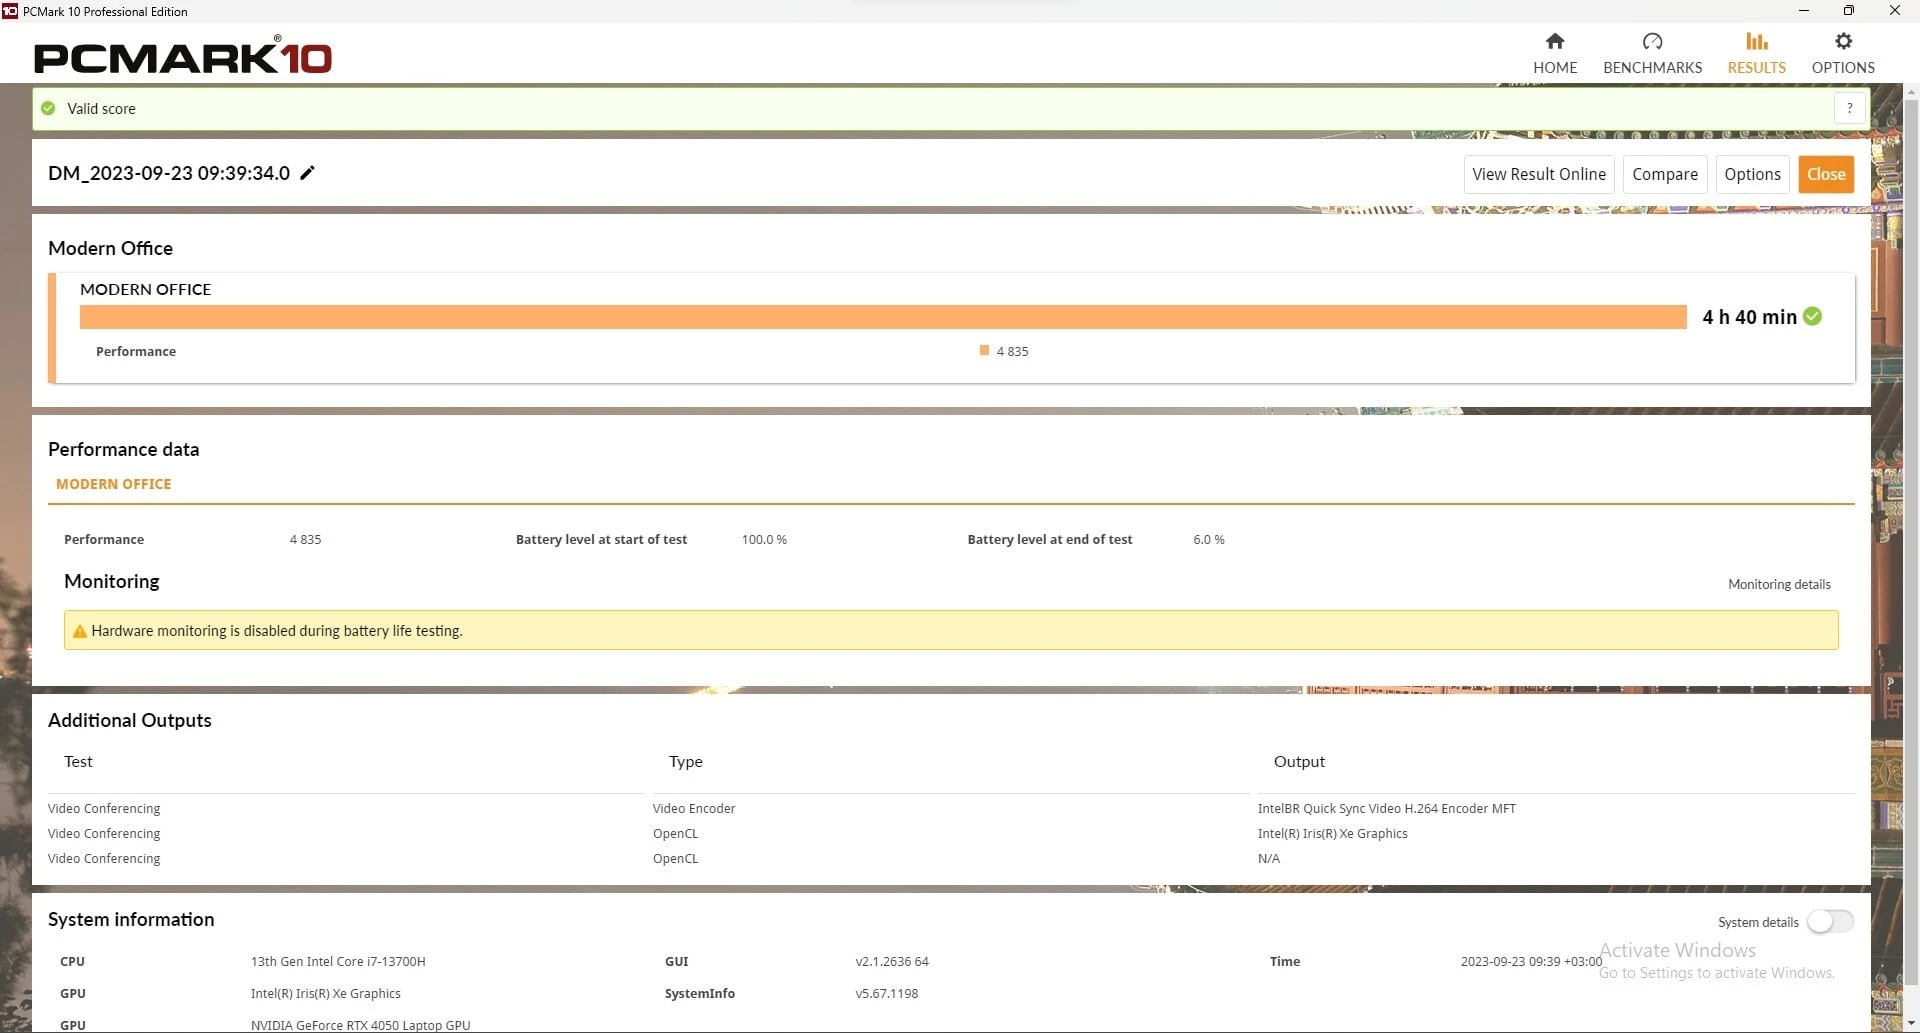Go to the Home tab
The width and height of the screenshot is (1920, 1033).
[x=1555, y=53]
